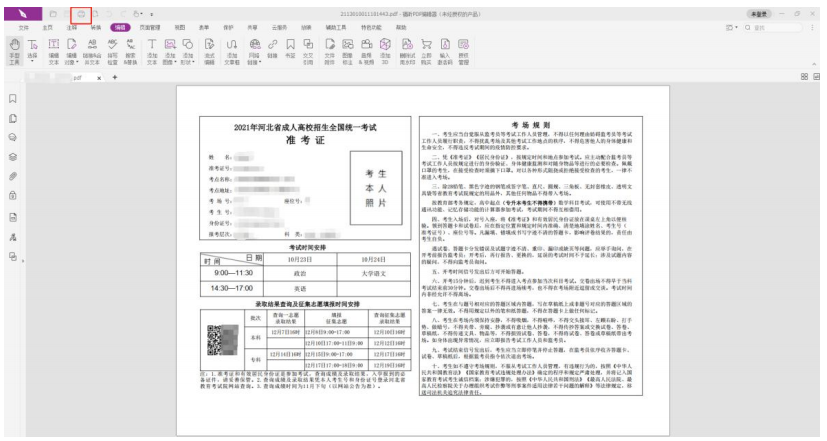Select the Add Text tool (添加文本)
The image size is (827, 441).
point(152,52)
